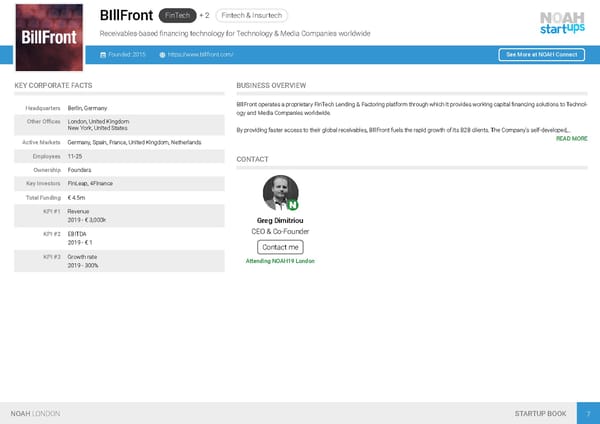This screenshot has height=424, width=600.
Task: Click the NOAH LONDON footer text
Action: [x=35, y=413]
